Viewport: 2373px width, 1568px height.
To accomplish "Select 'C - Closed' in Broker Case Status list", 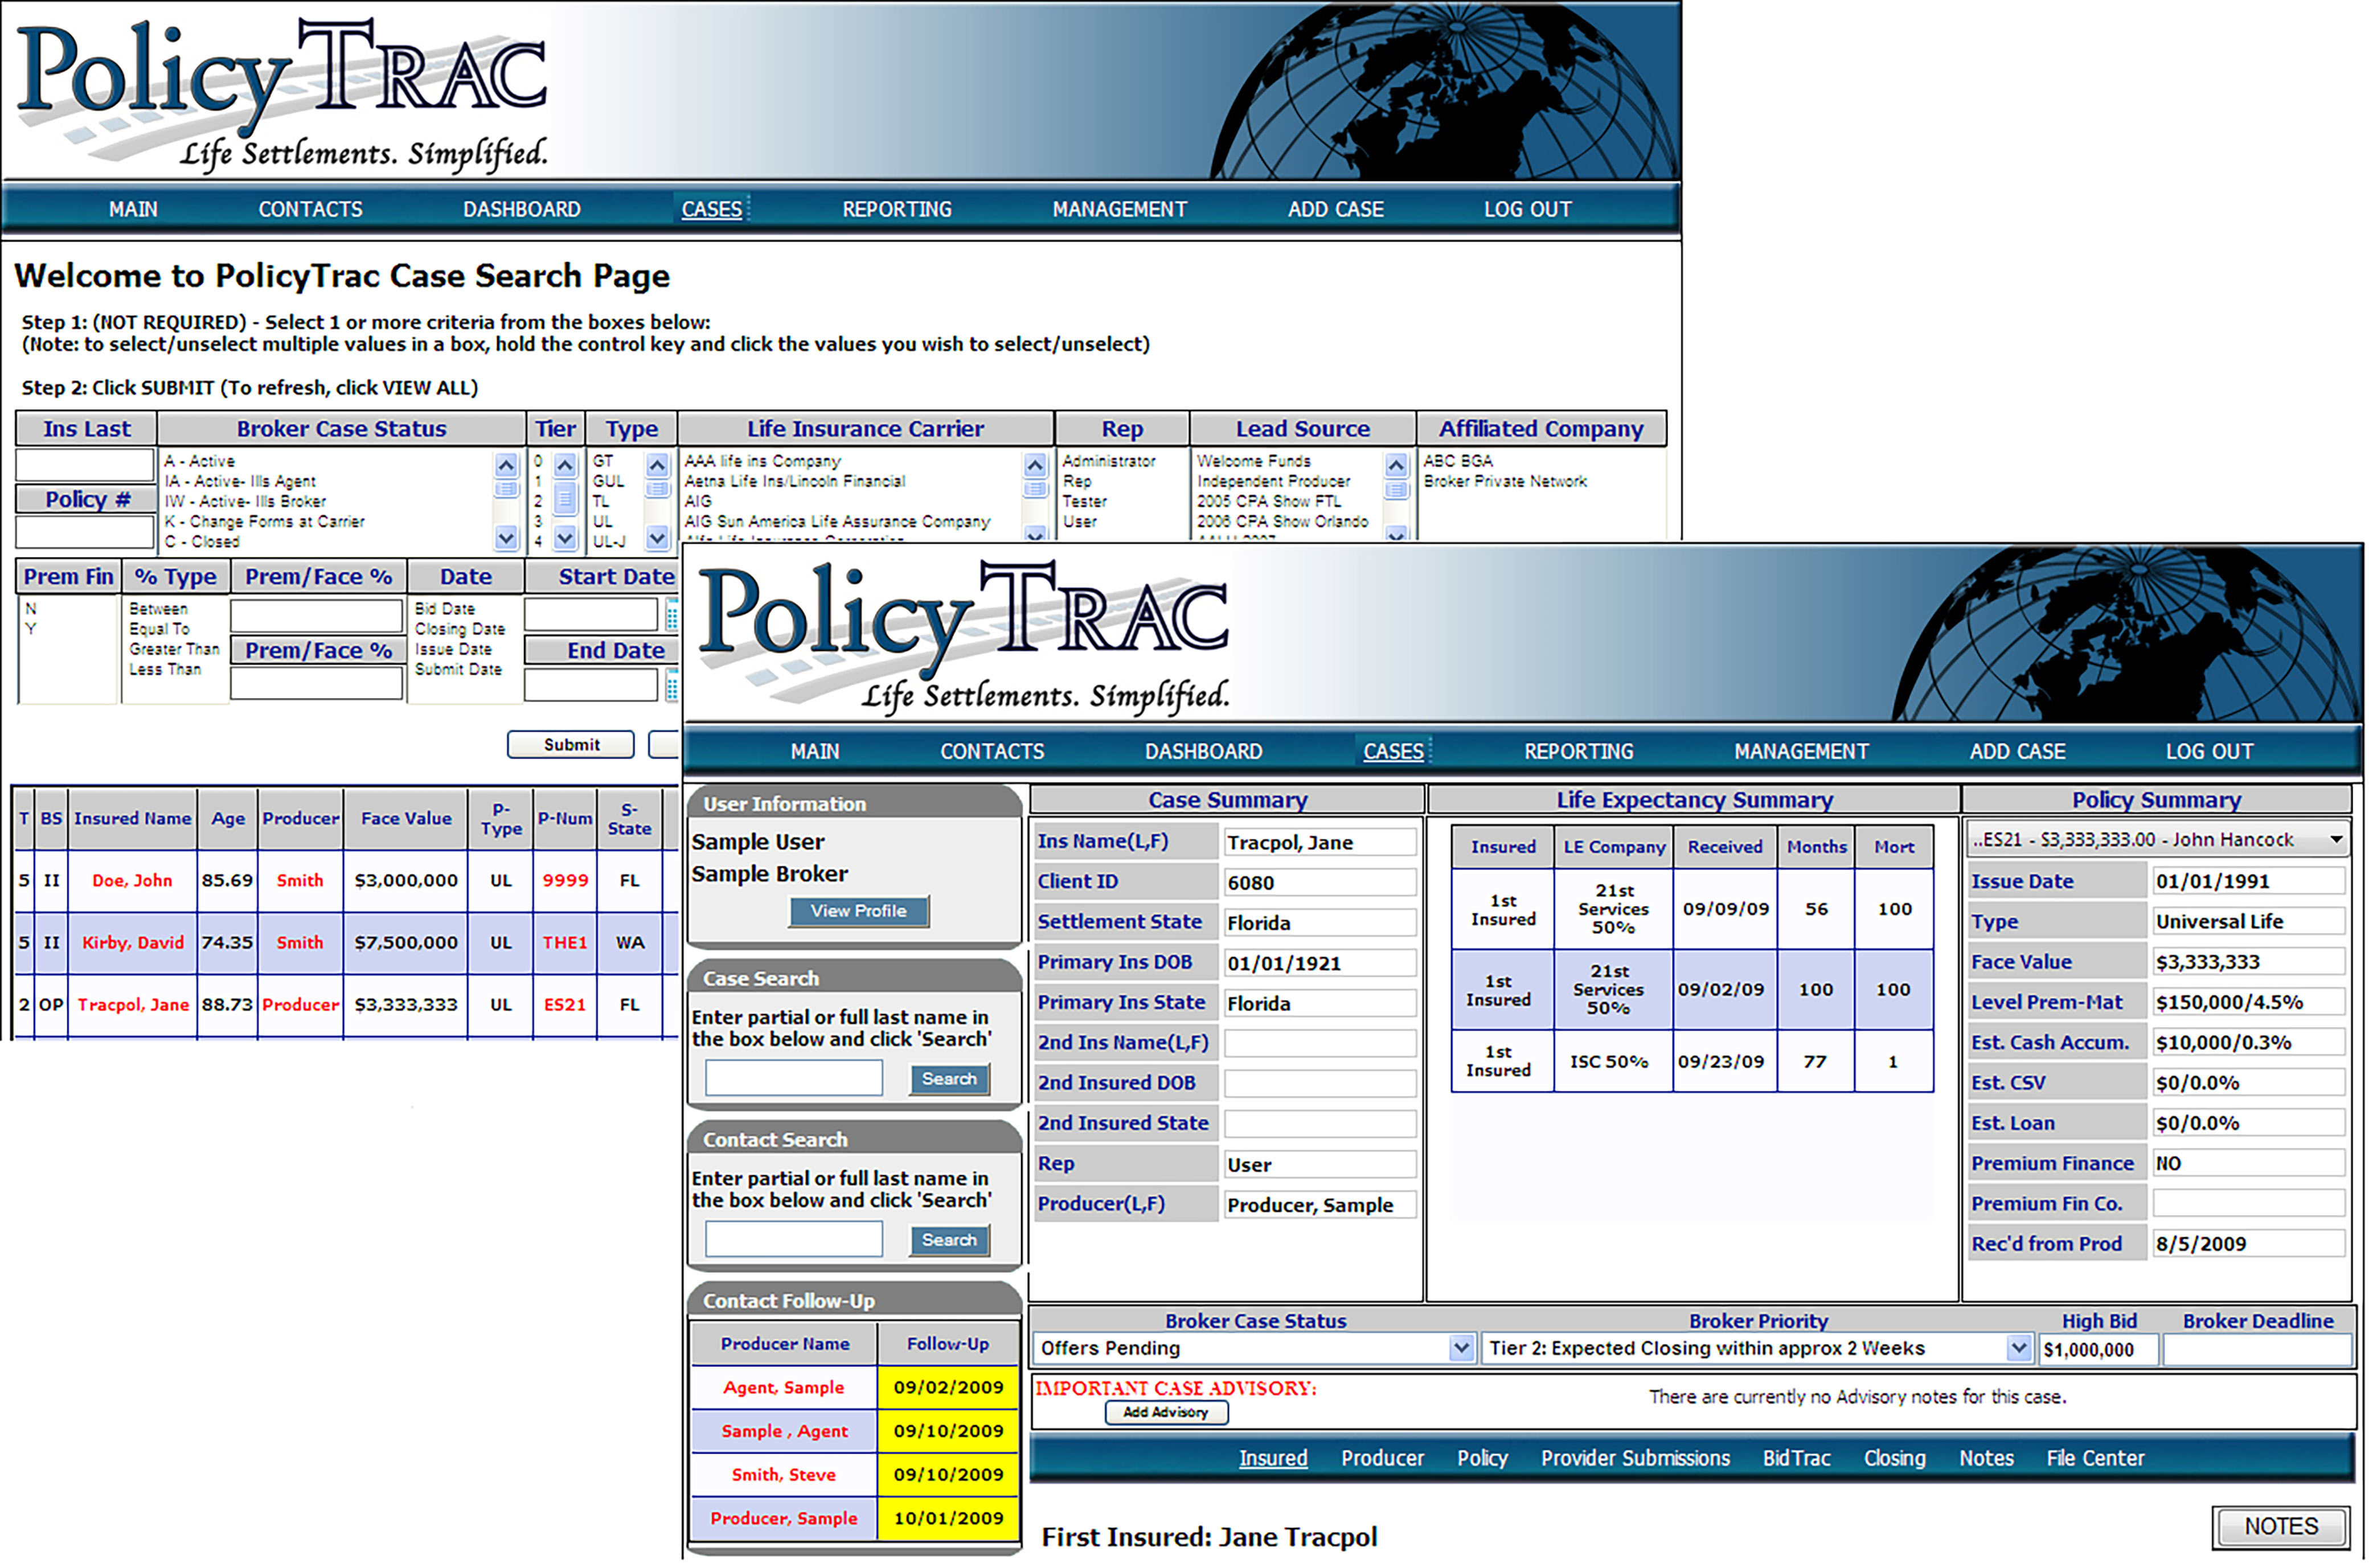I will coord(202,541).
